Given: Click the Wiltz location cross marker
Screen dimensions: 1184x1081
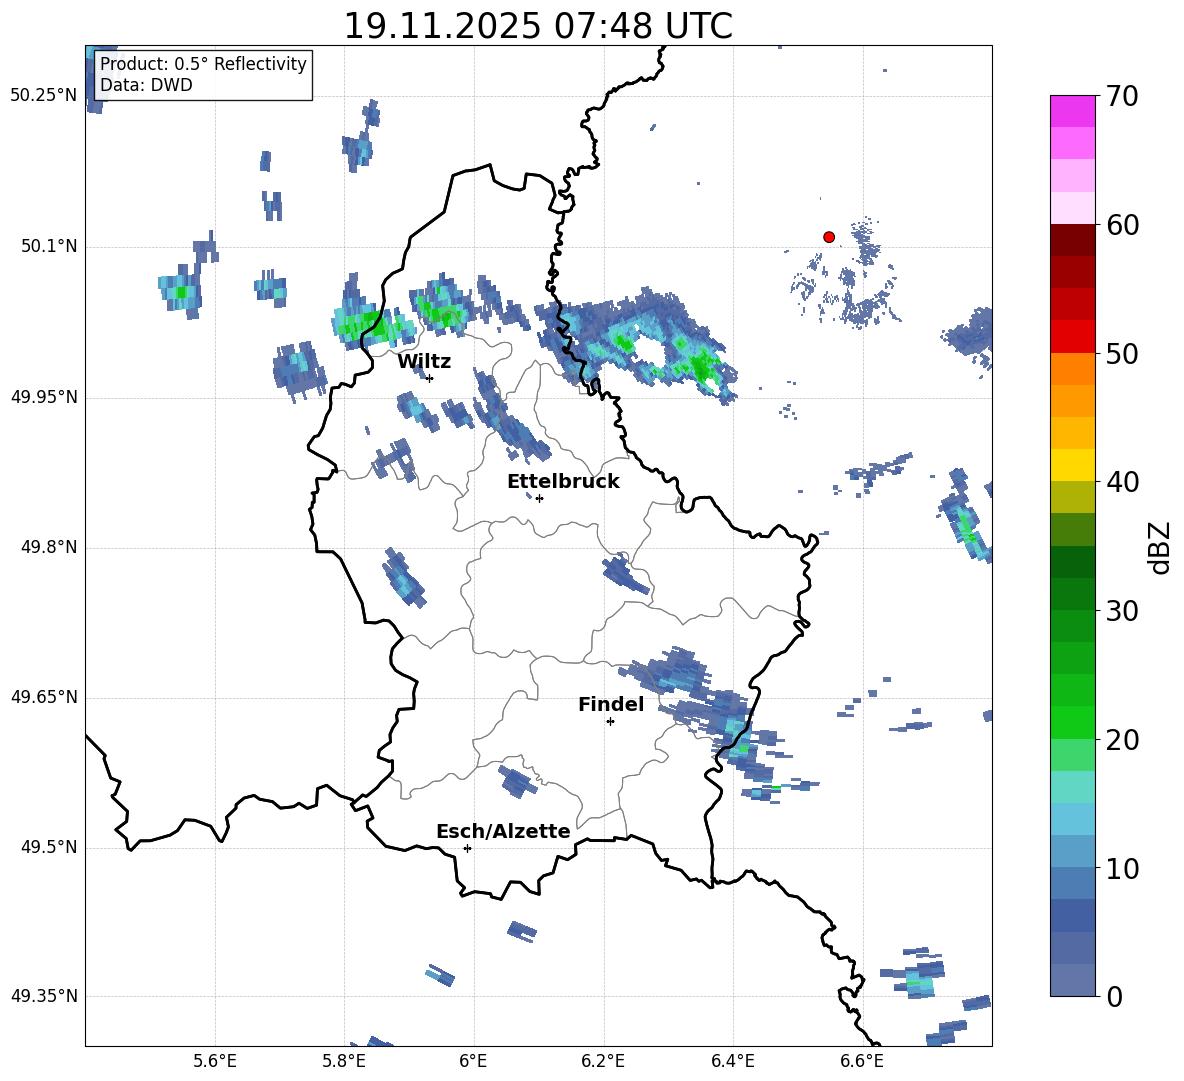Looking at the screenshot, I should (430, 378).
